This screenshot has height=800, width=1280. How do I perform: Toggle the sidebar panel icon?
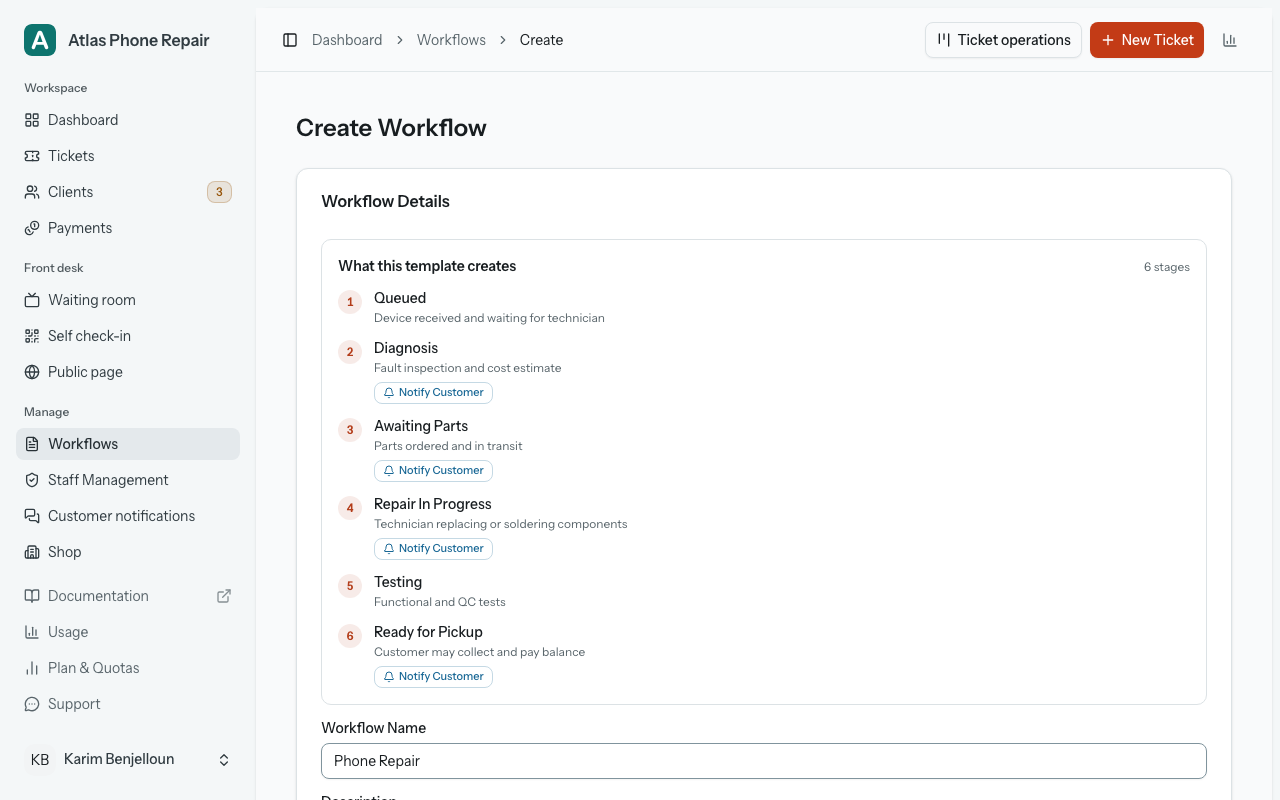click(290, 40)
